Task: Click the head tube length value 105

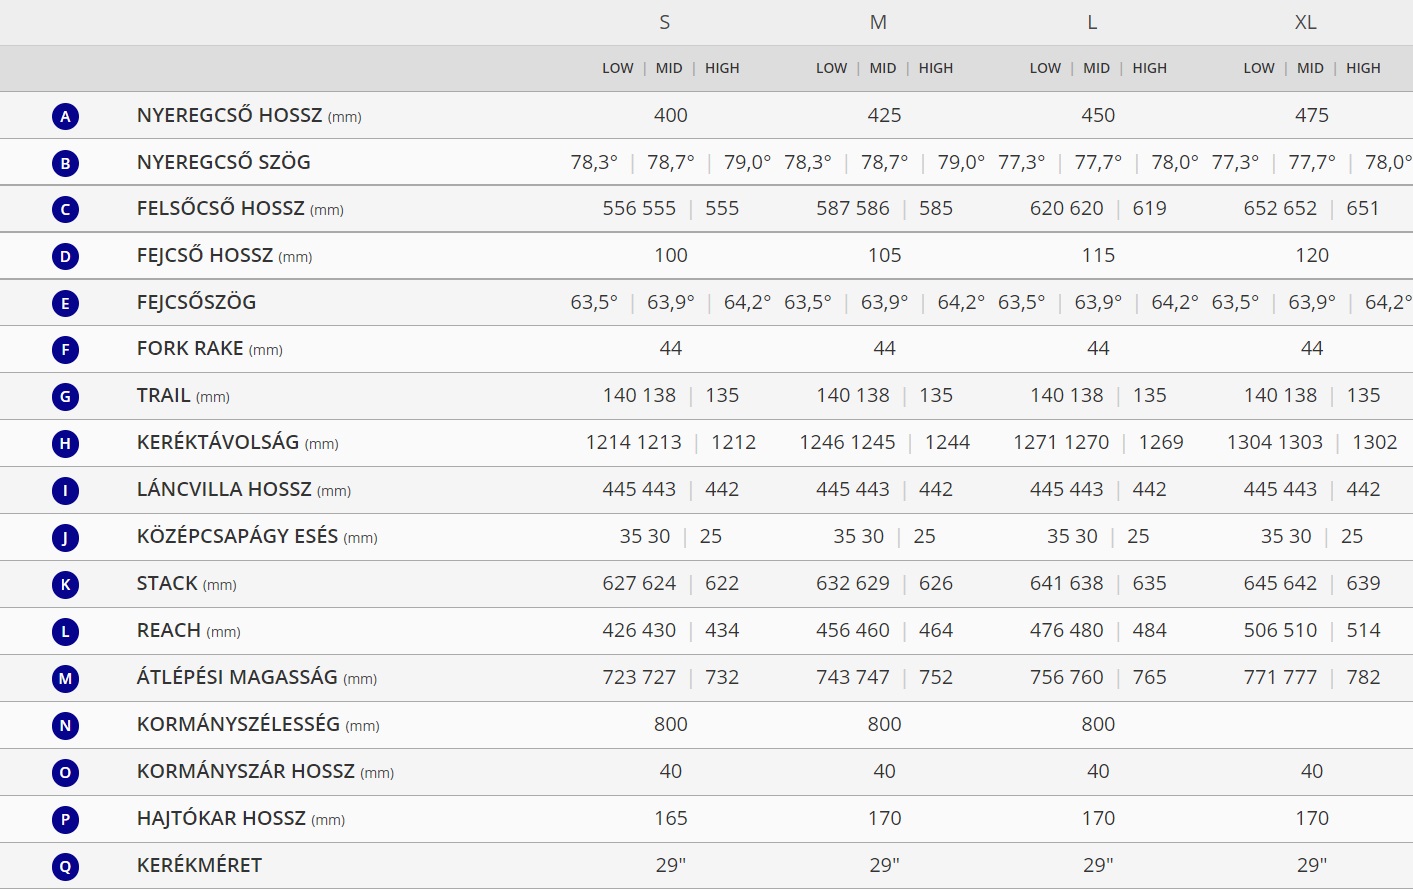Action: click(x=885, y=255)
